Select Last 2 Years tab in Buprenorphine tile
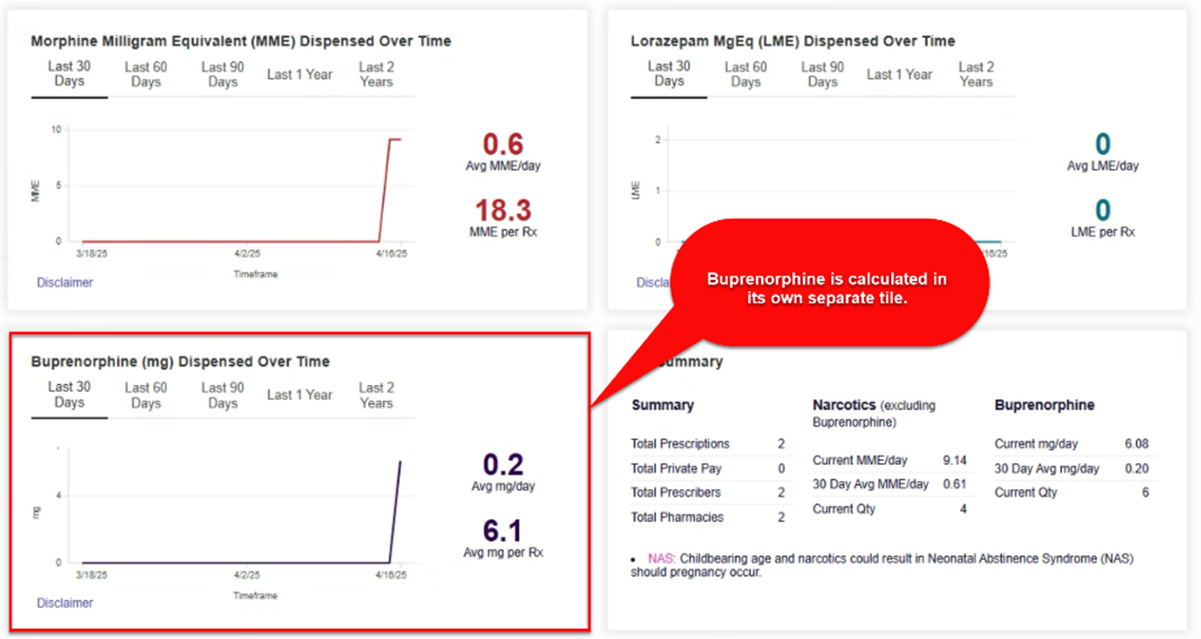Viewport: 1201px width, 639px height. point(376,395)
